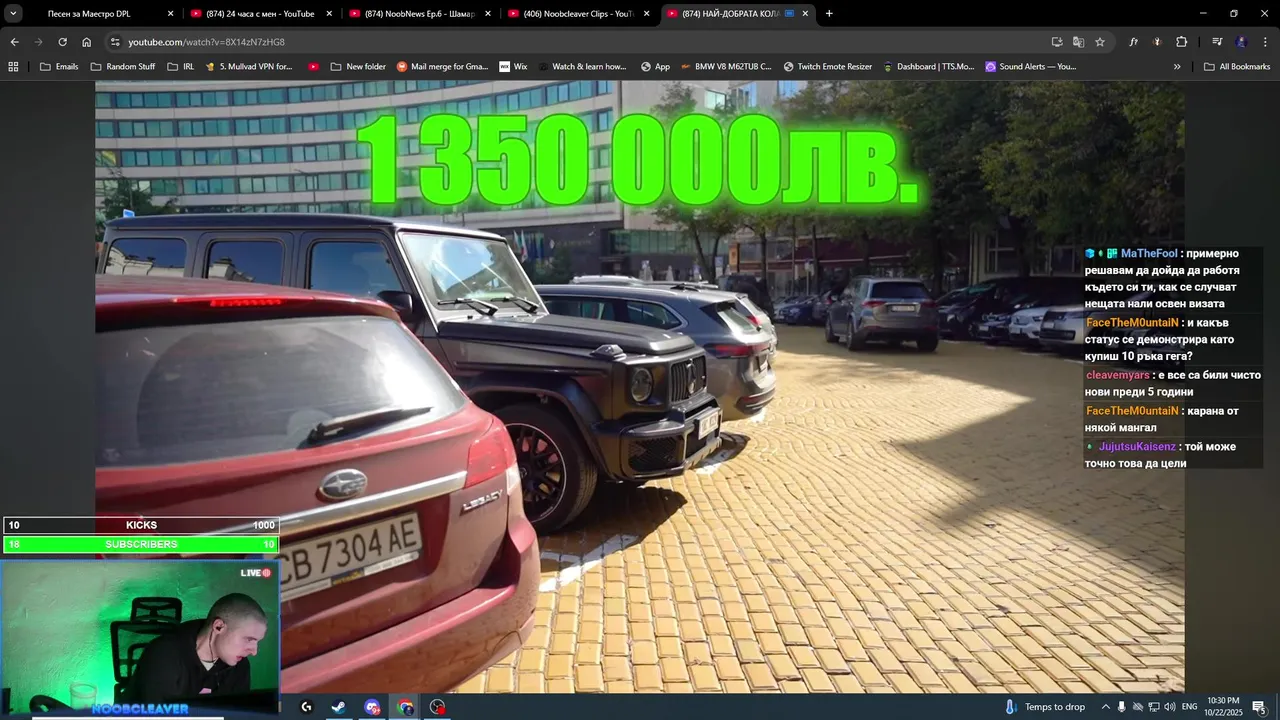Open the volume speaker tray icon

[1170, 707]
